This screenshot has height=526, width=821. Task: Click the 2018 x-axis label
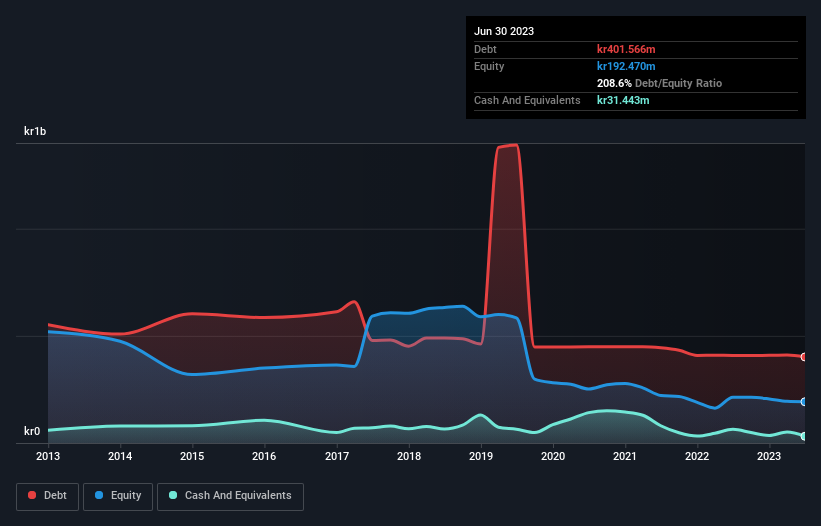click(409, 456)
